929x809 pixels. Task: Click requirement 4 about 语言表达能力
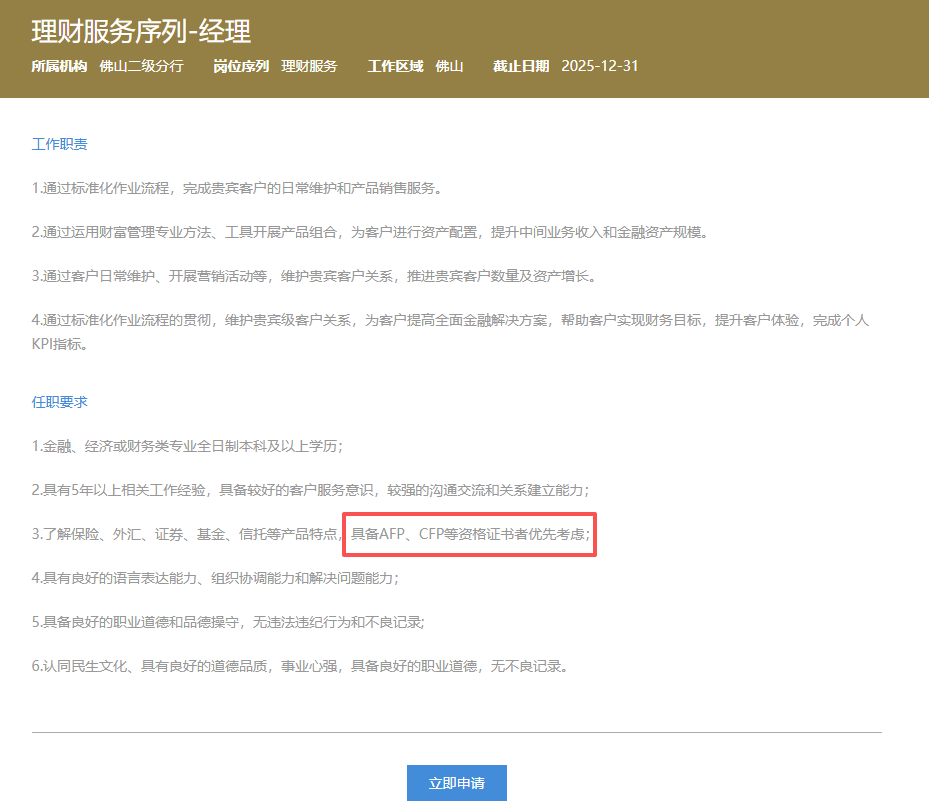215,578
